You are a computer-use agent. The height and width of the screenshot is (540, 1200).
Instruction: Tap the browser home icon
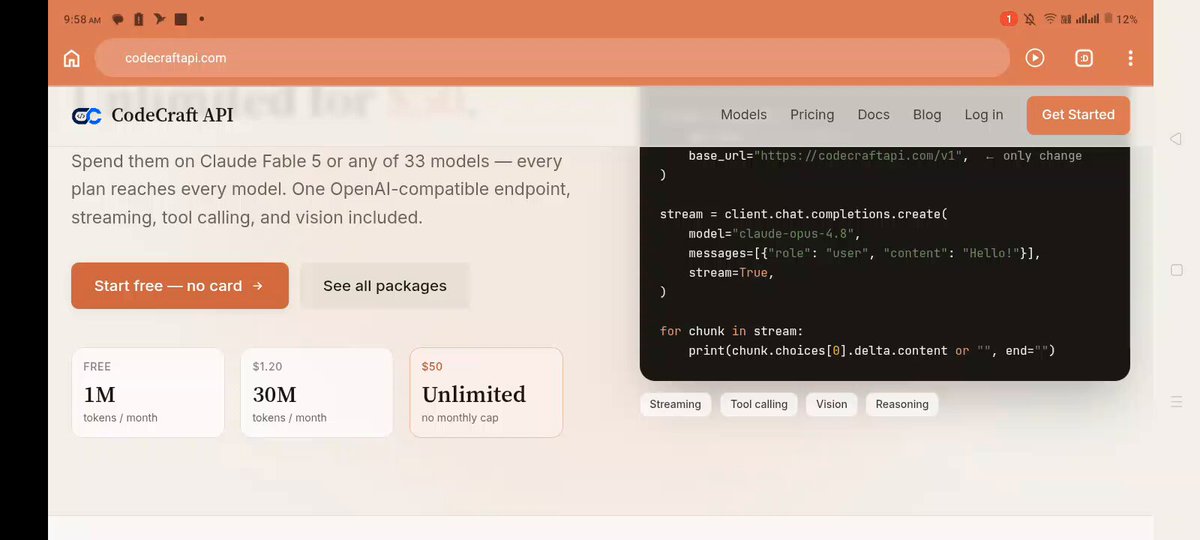72,58
